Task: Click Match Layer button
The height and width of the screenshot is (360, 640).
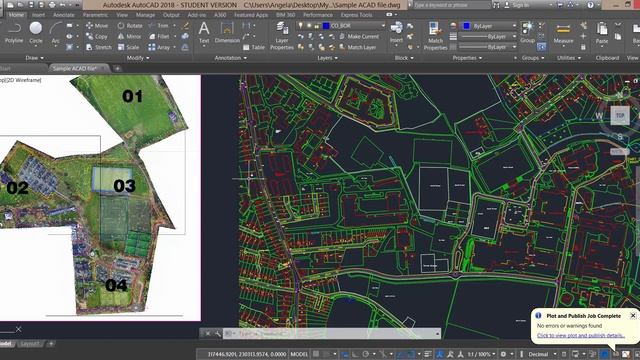Action: pyautogui.click(x=357, y=47)
